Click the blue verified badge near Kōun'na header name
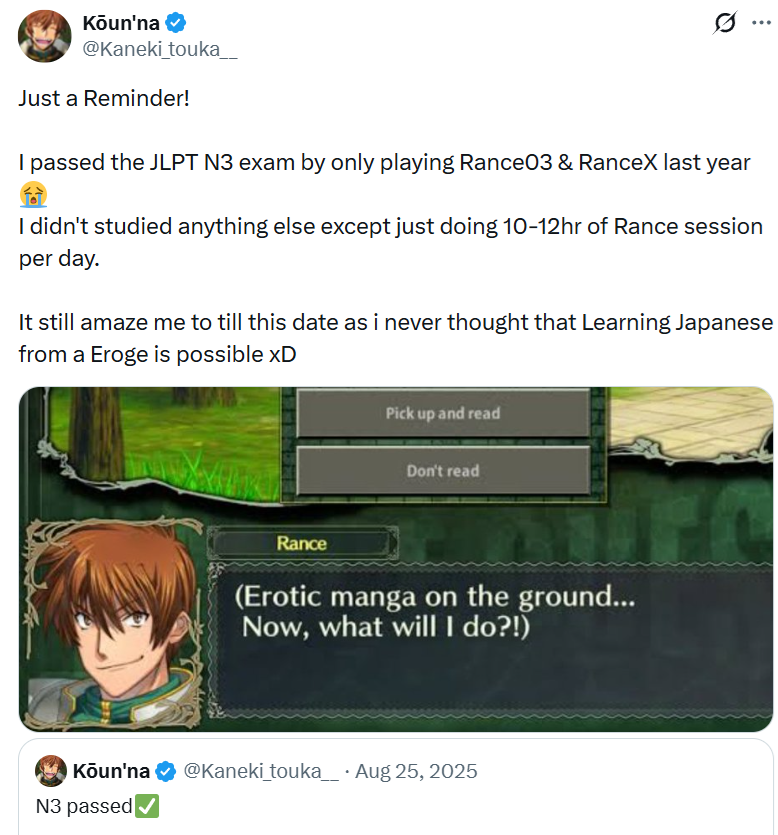 pos(176,23)
